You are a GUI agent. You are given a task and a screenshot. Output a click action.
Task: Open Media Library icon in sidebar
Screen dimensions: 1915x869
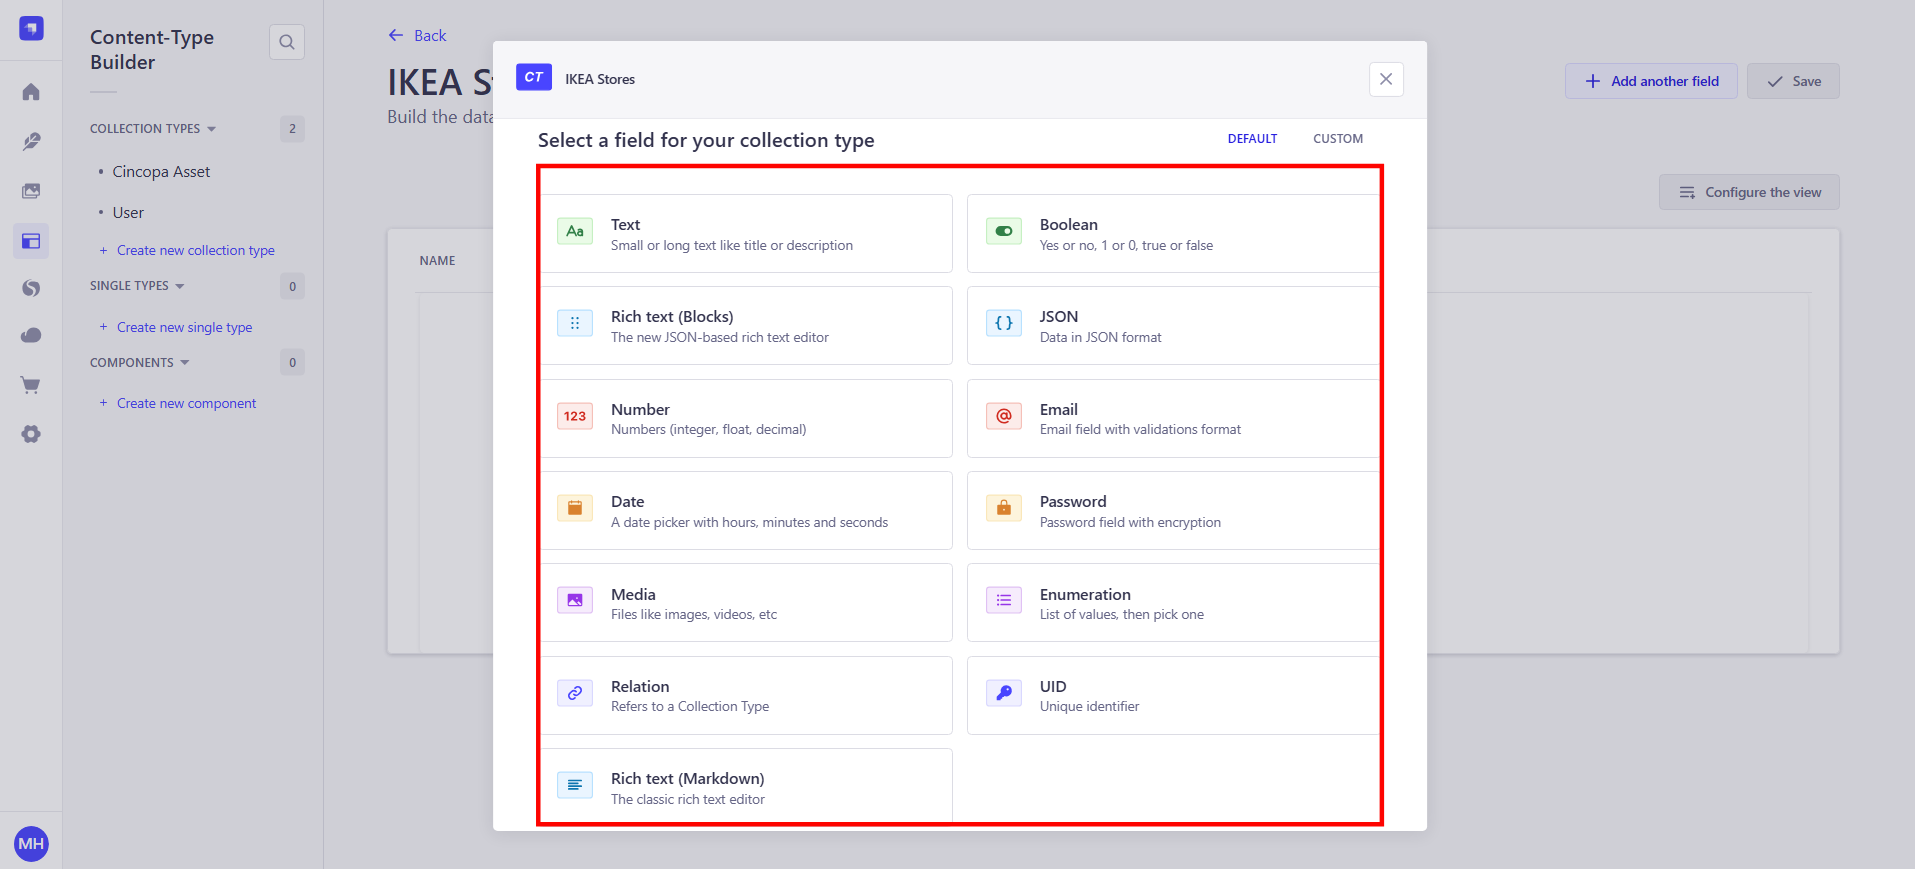coord(31,191)
